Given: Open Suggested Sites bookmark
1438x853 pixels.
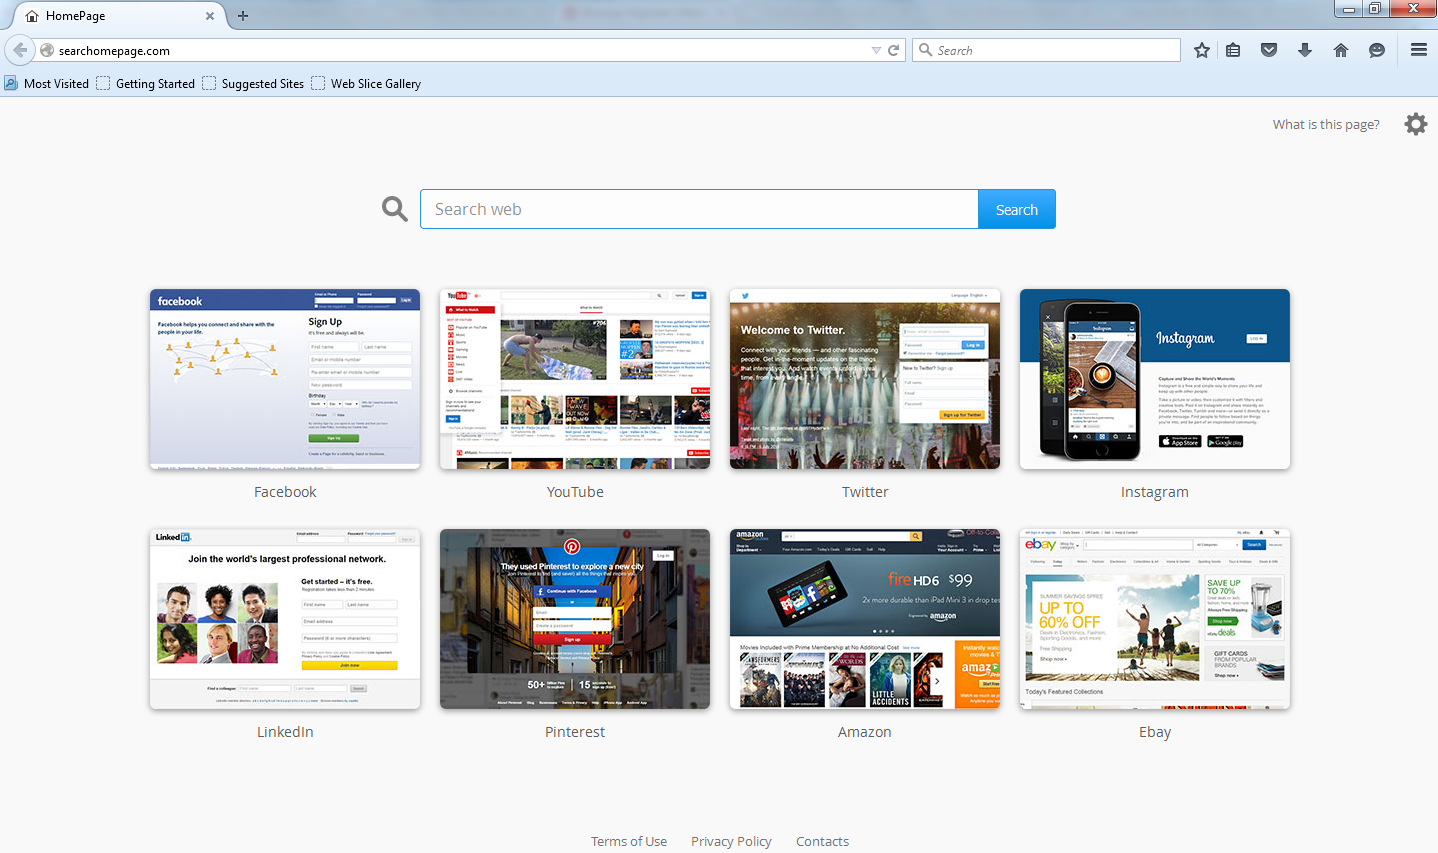Looking at the screenshot, I should pyautogui.click(x=253, y=83).
